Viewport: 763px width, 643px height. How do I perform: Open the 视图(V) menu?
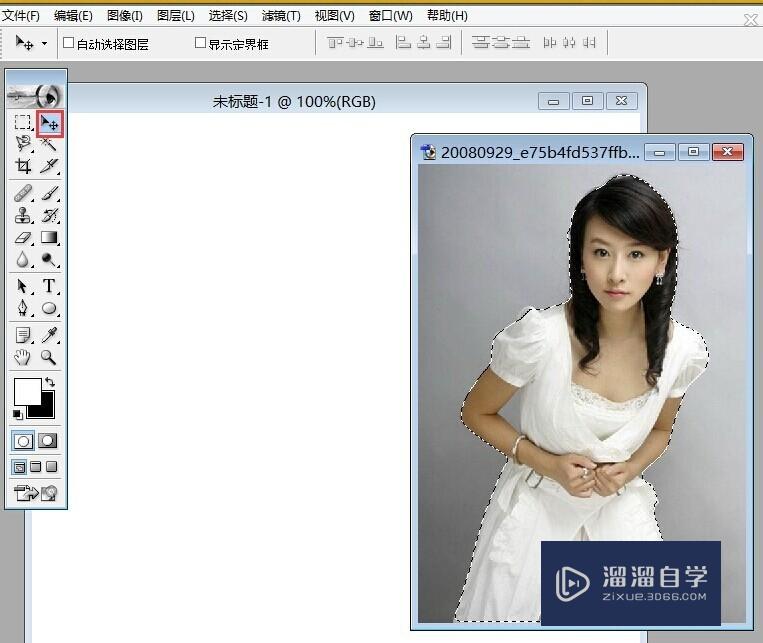[334, 16]
